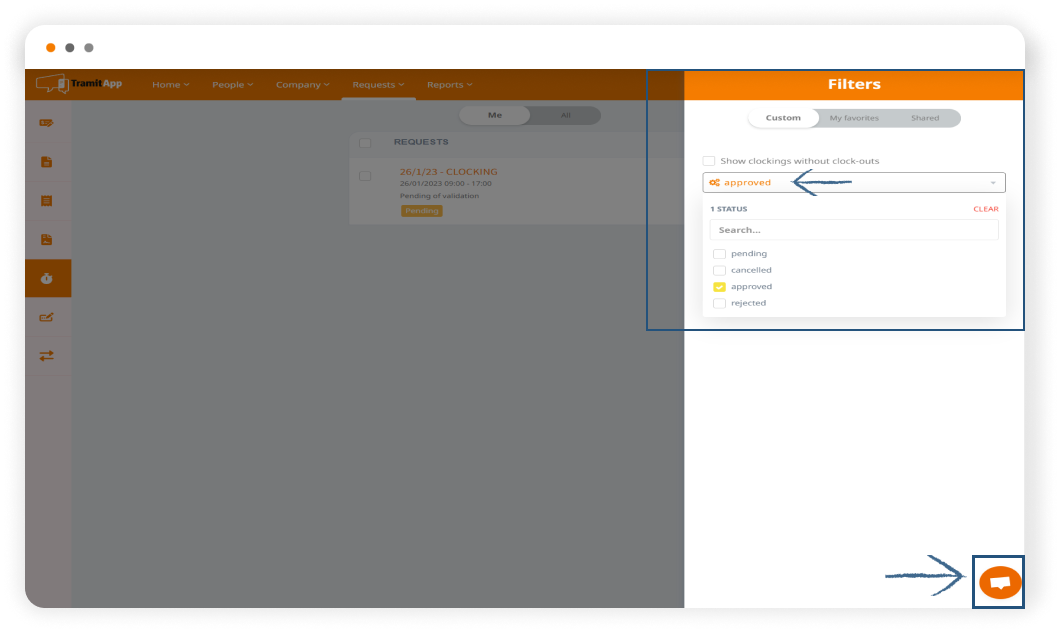Check the pending status option
The width and height of the screenshot is (1061, 633).
click(x=719, y=254)
